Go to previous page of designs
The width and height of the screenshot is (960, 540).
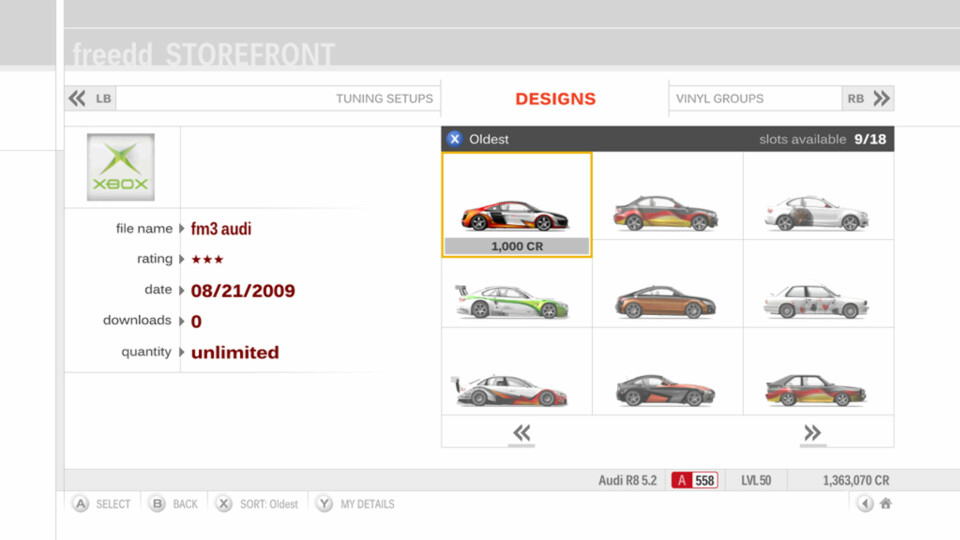[x=522, y=433]
